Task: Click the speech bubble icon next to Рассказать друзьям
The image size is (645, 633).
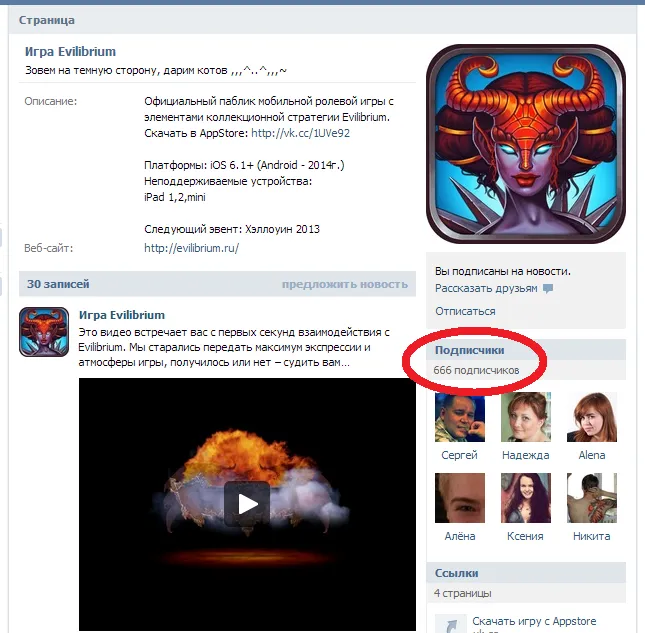Action: click(548, 289)
